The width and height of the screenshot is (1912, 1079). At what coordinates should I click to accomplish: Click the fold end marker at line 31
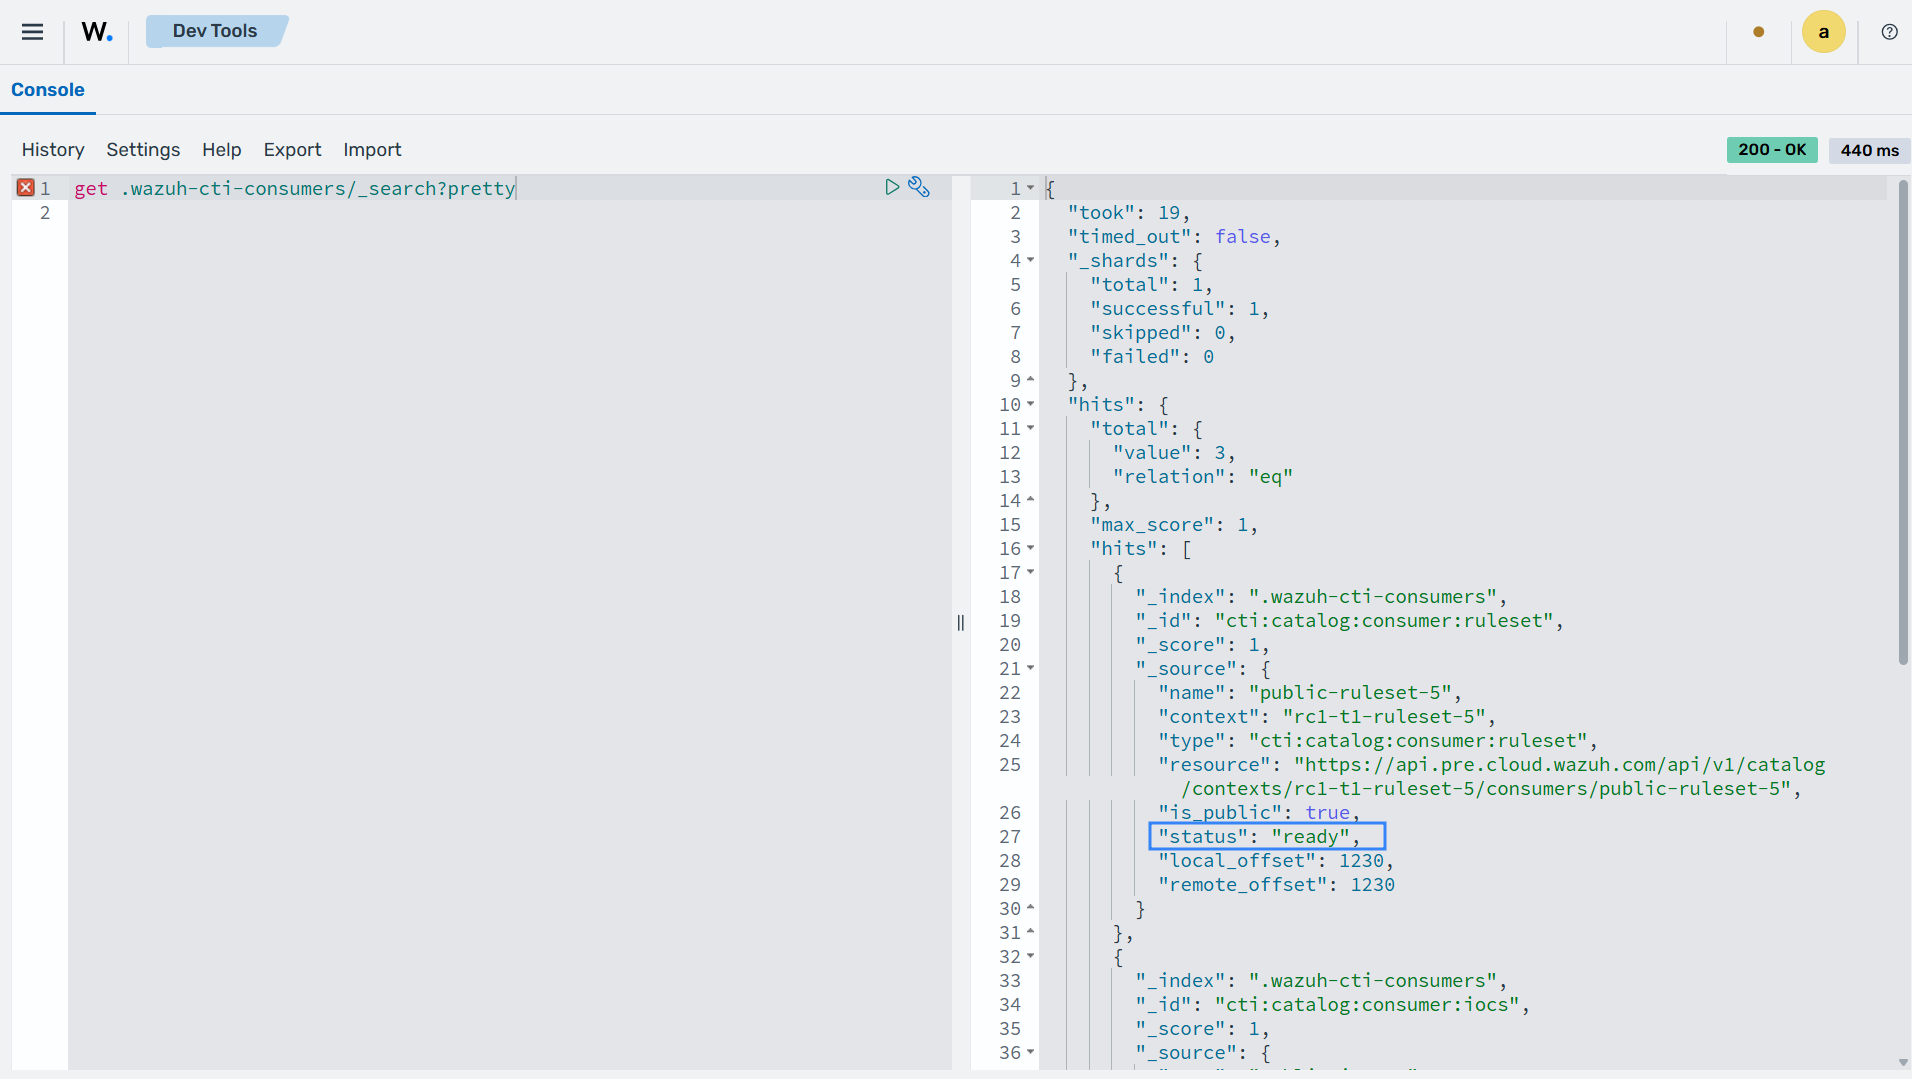click(1030, 932)
